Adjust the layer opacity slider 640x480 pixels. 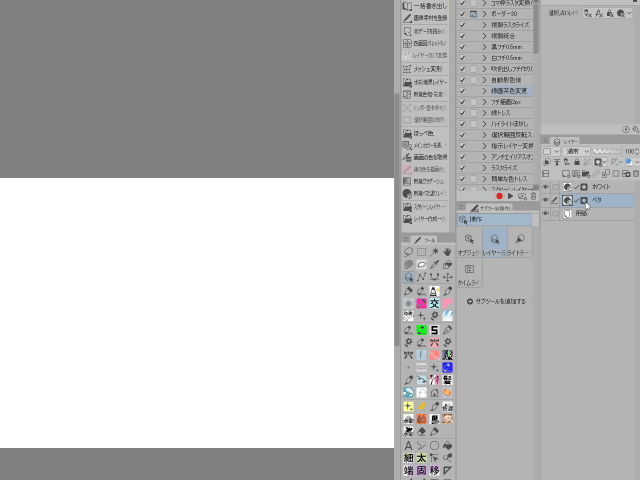tap(607, 151)
